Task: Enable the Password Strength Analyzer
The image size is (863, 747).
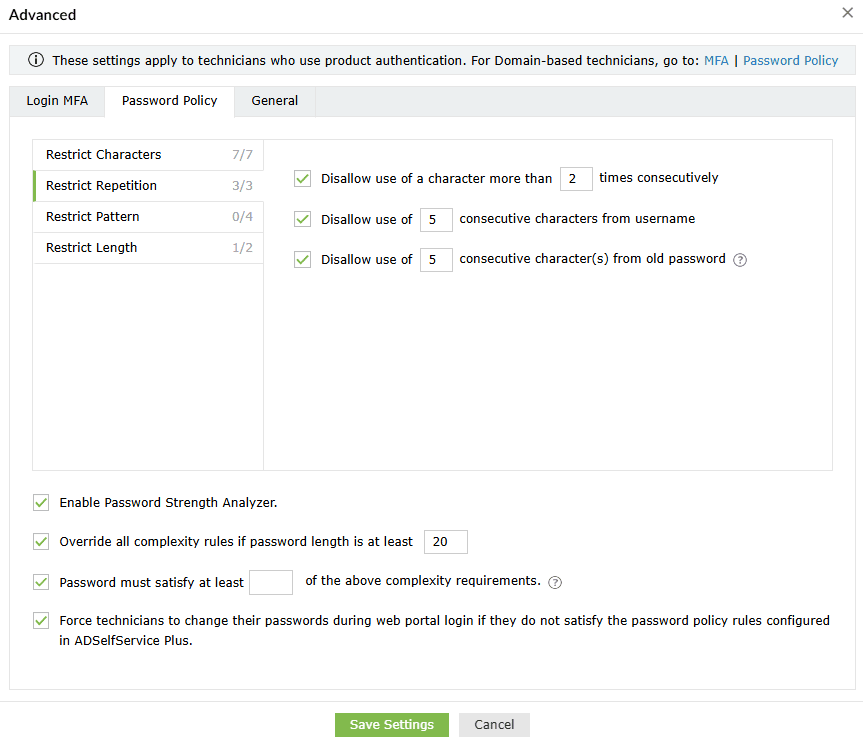Action: click(40, 502)
